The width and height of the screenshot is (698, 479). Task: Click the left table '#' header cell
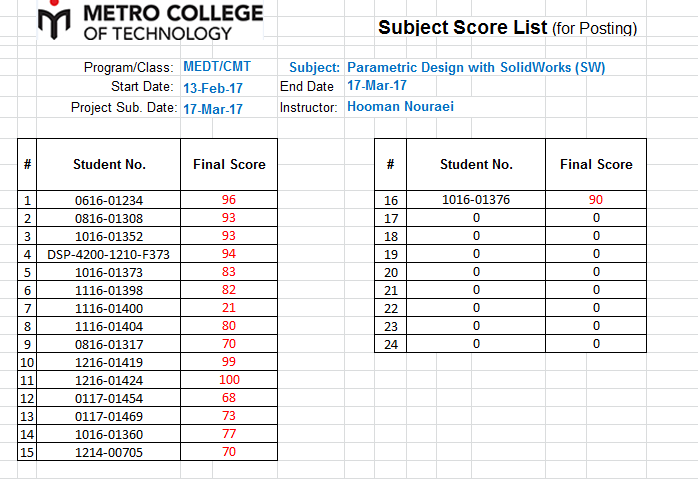[27, 164]
